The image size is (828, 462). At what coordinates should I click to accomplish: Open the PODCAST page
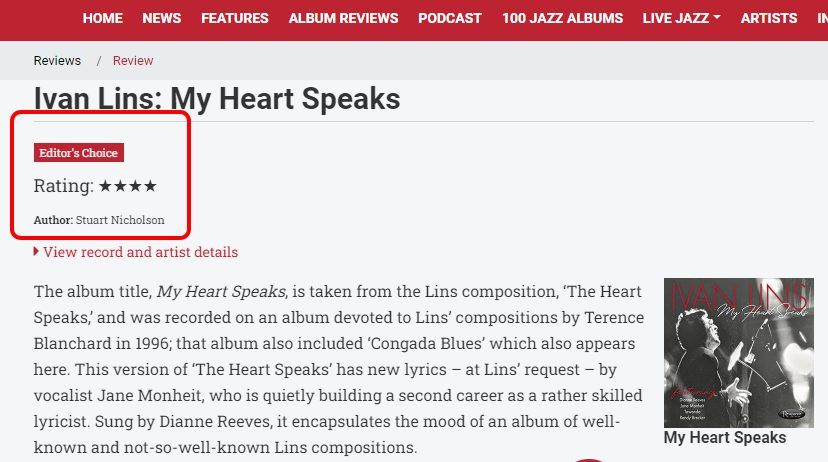450,18
